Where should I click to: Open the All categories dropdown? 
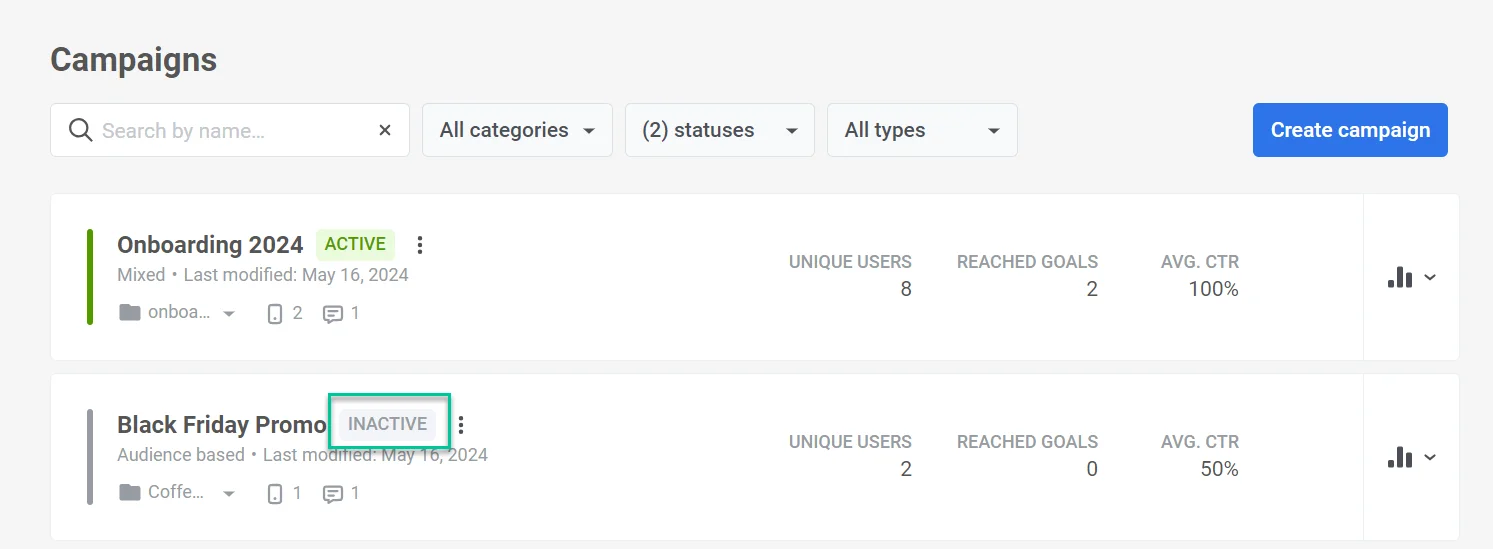coord(517,130)
